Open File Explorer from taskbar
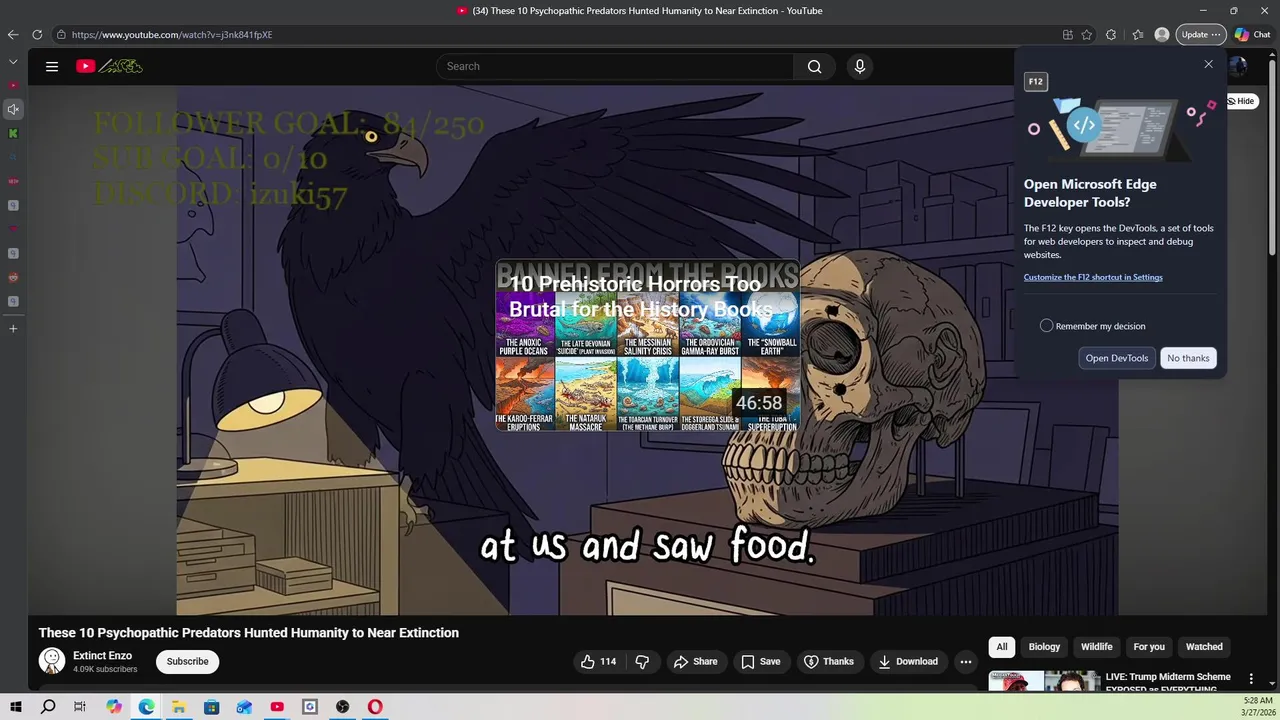The height and width of the screenshot is (720, 1280). [179, 707]
